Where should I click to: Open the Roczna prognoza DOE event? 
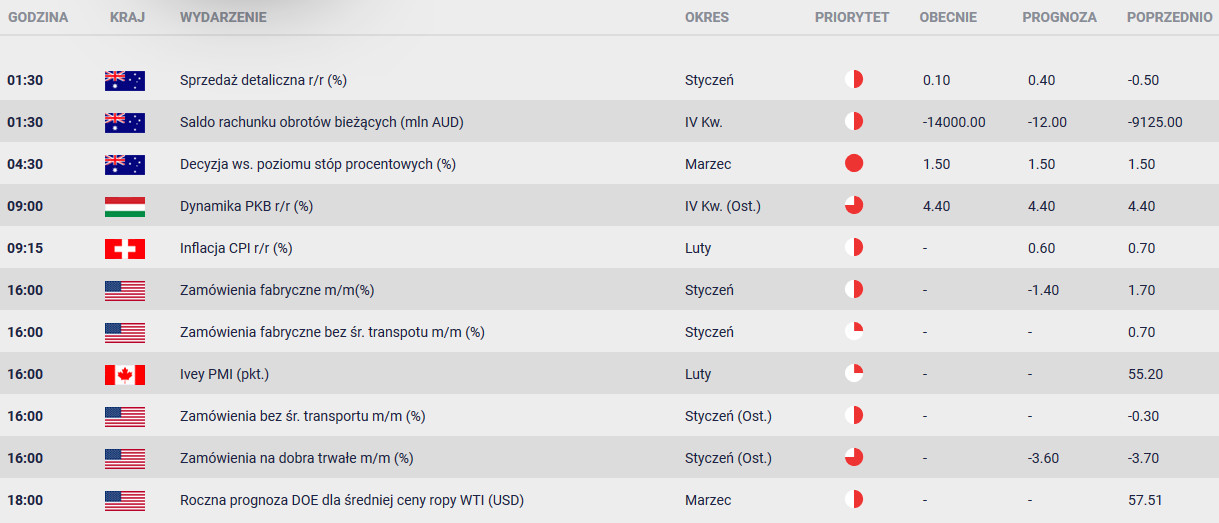click(x=351, y=500)
